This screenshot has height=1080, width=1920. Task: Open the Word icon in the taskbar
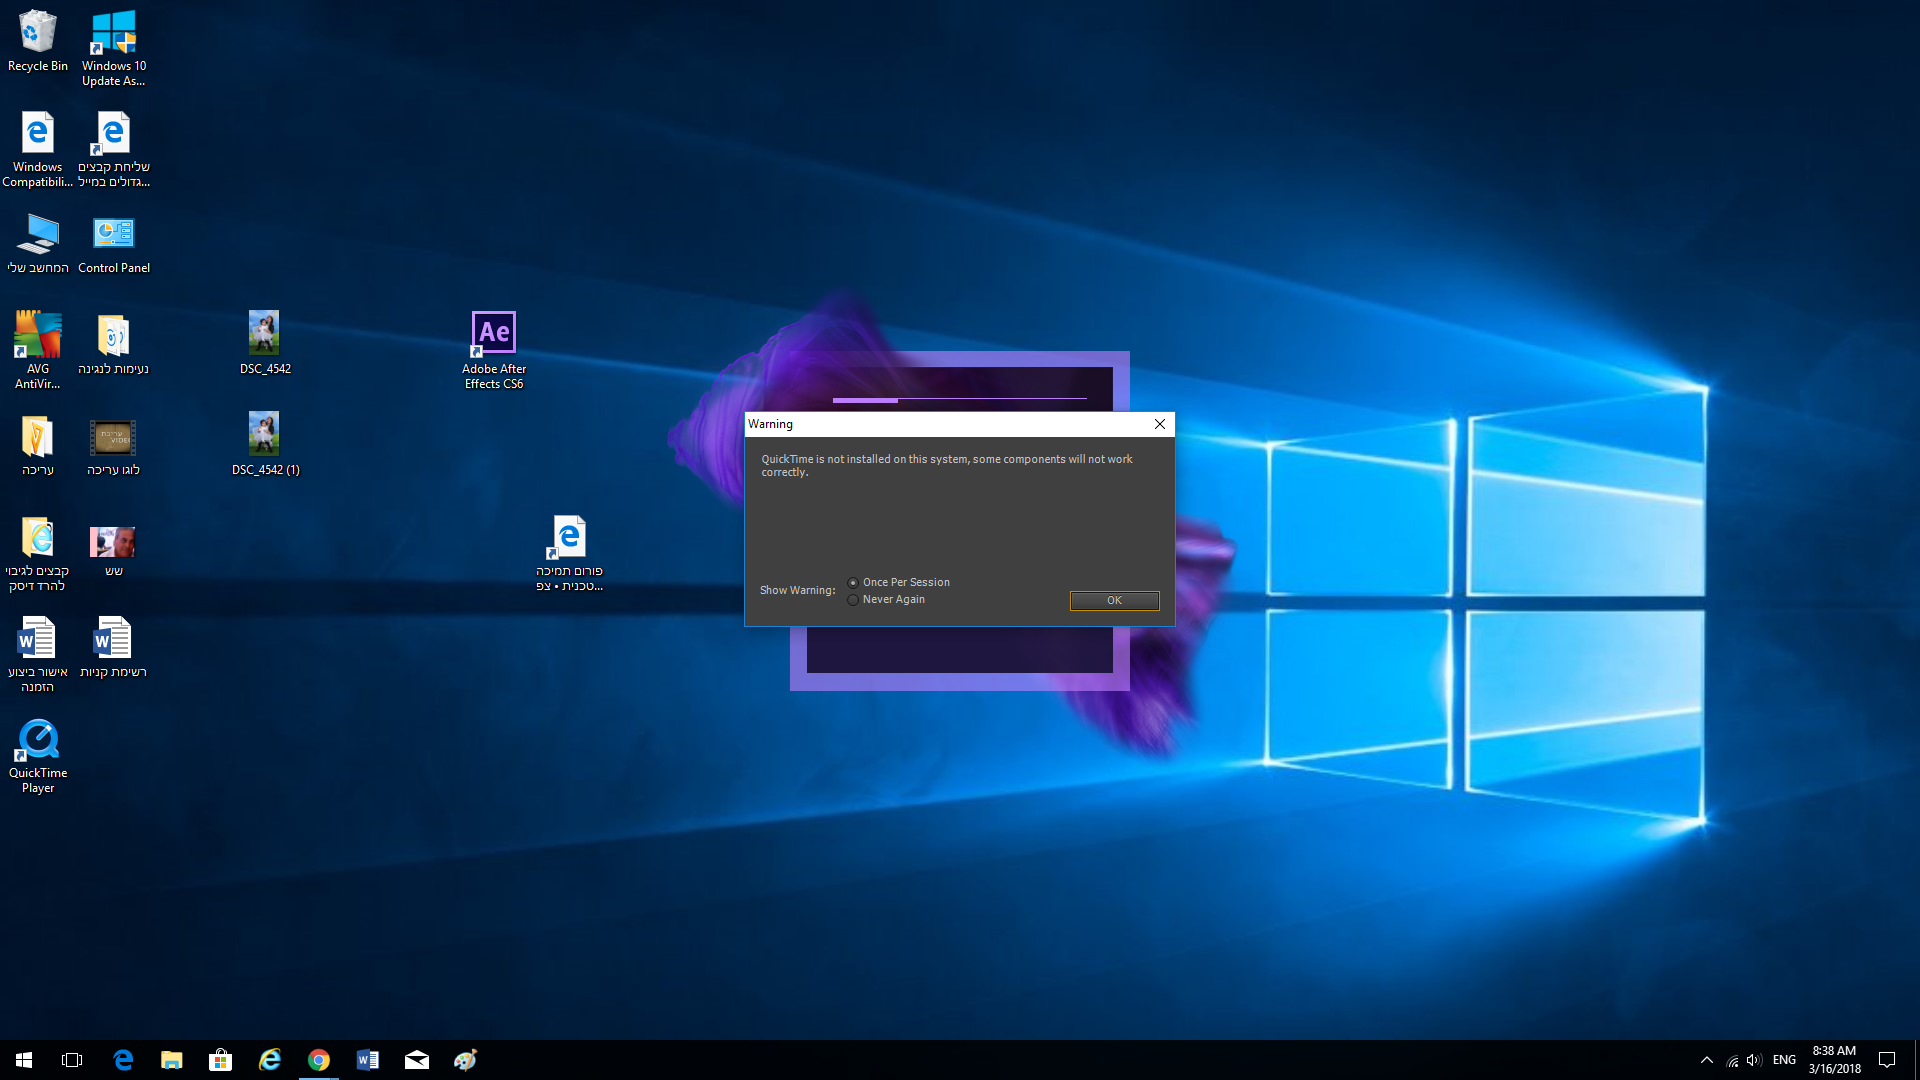[368, 1060]
